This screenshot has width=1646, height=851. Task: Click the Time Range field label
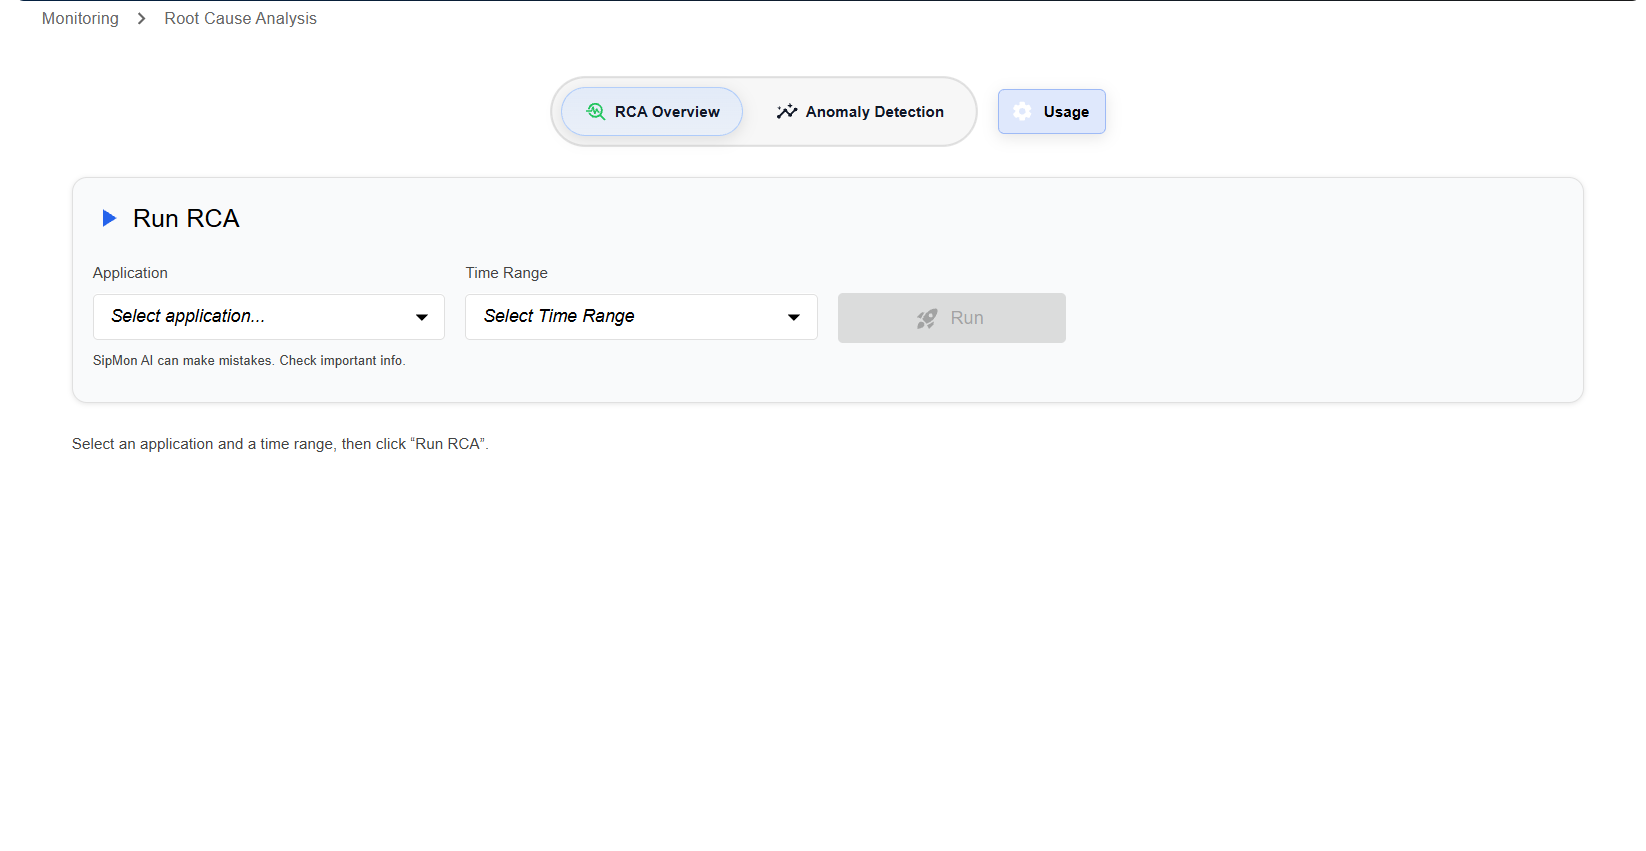tap(506, 273)
